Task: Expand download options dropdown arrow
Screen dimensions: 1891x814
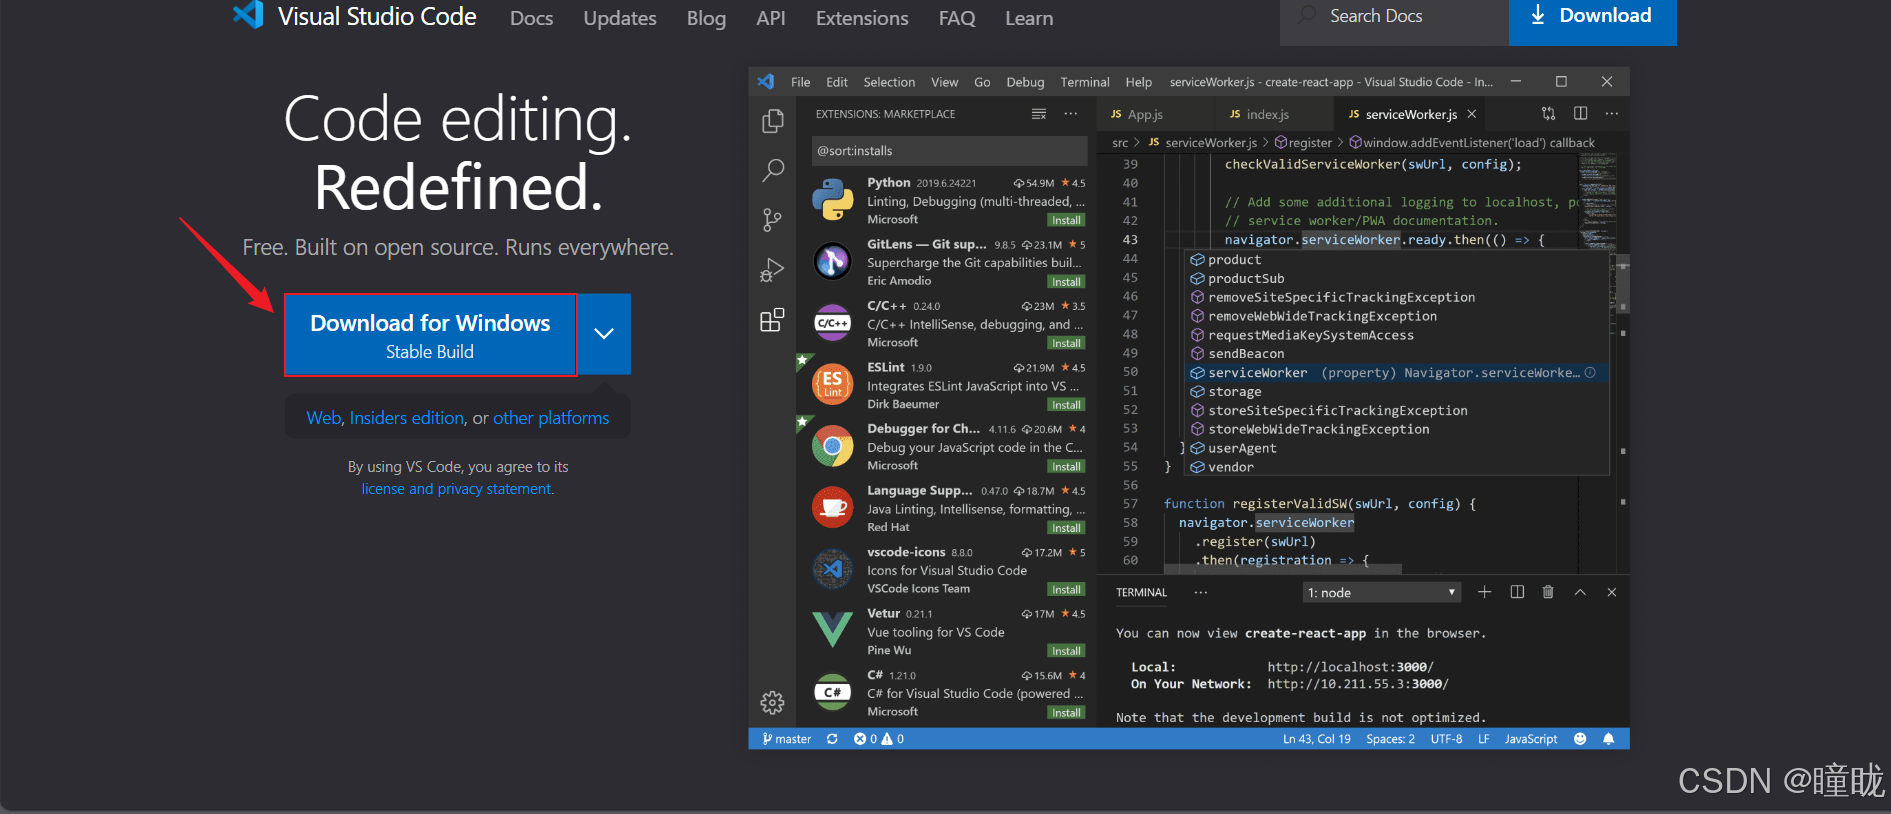Action: (604, 334)
